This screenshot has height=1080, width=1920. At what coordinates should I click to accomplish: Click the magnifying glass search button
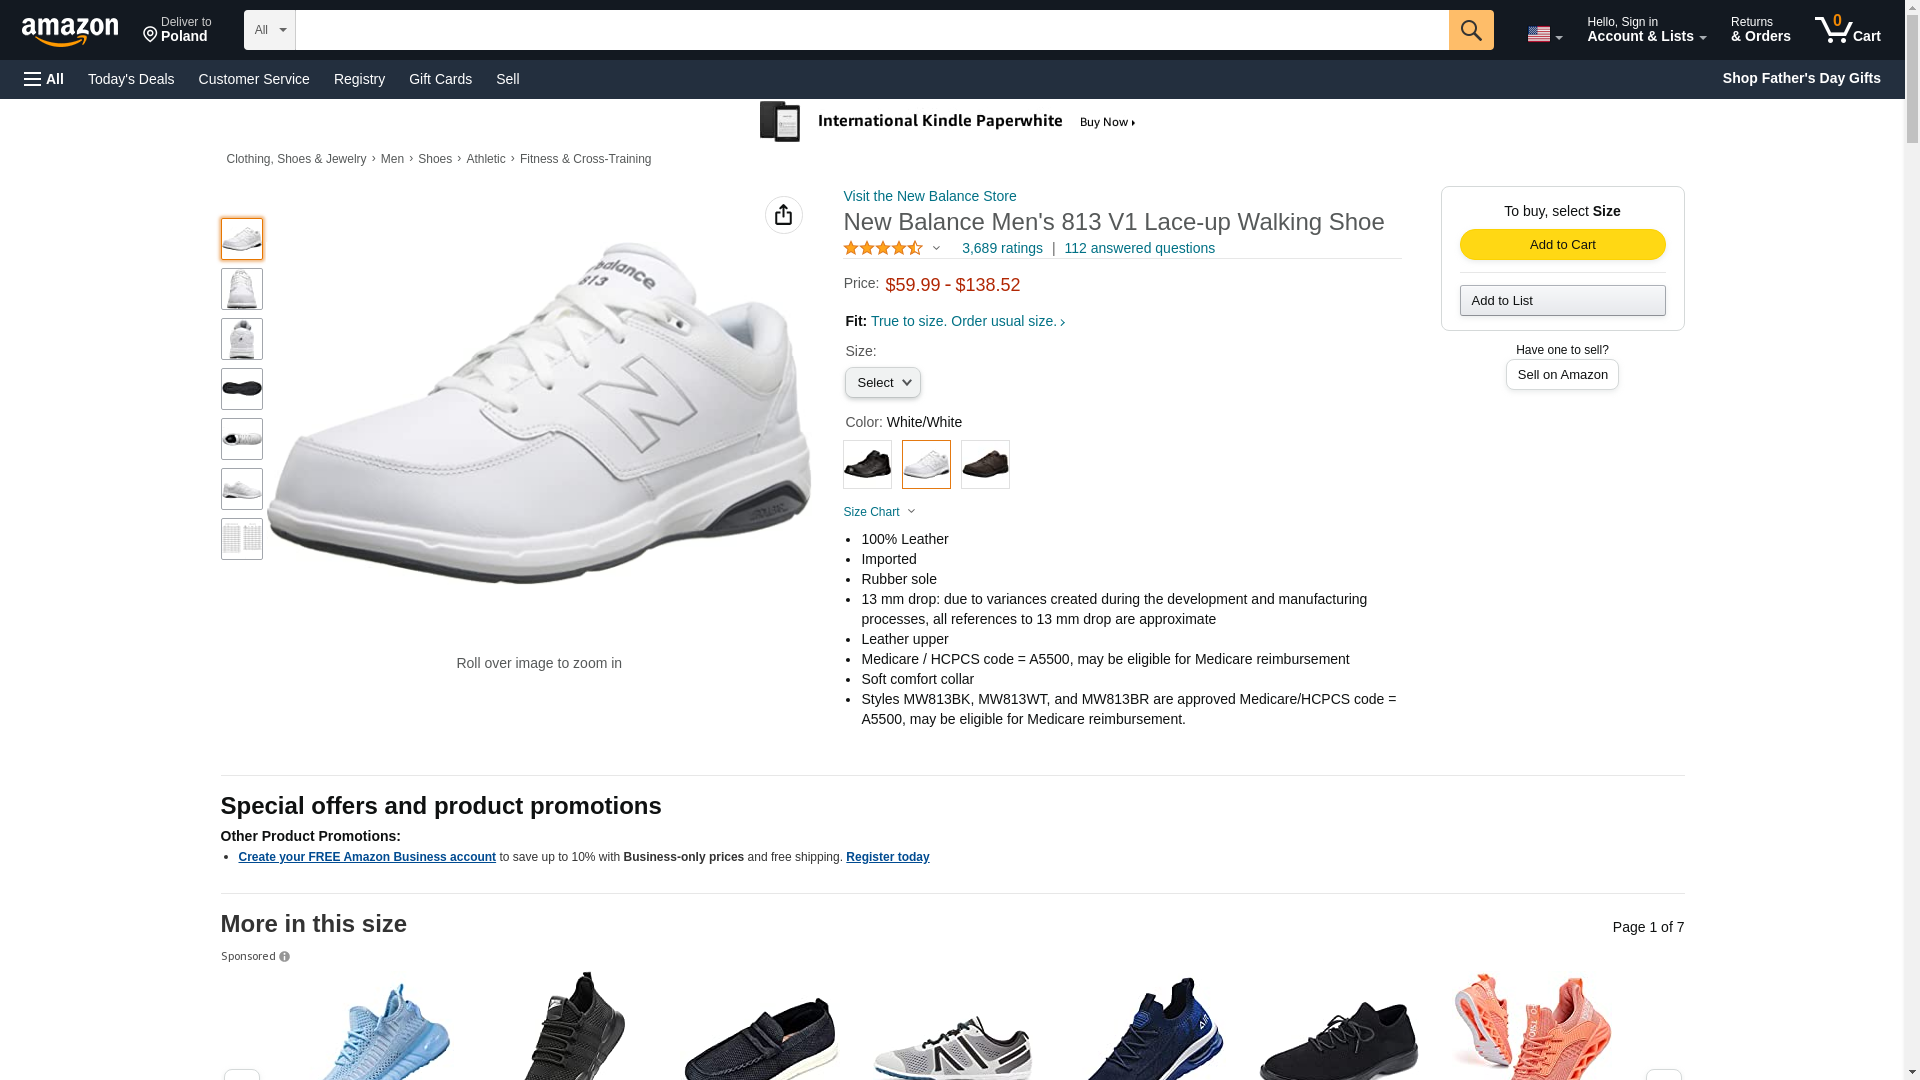pyautogui.click(x=1470, y=30)
